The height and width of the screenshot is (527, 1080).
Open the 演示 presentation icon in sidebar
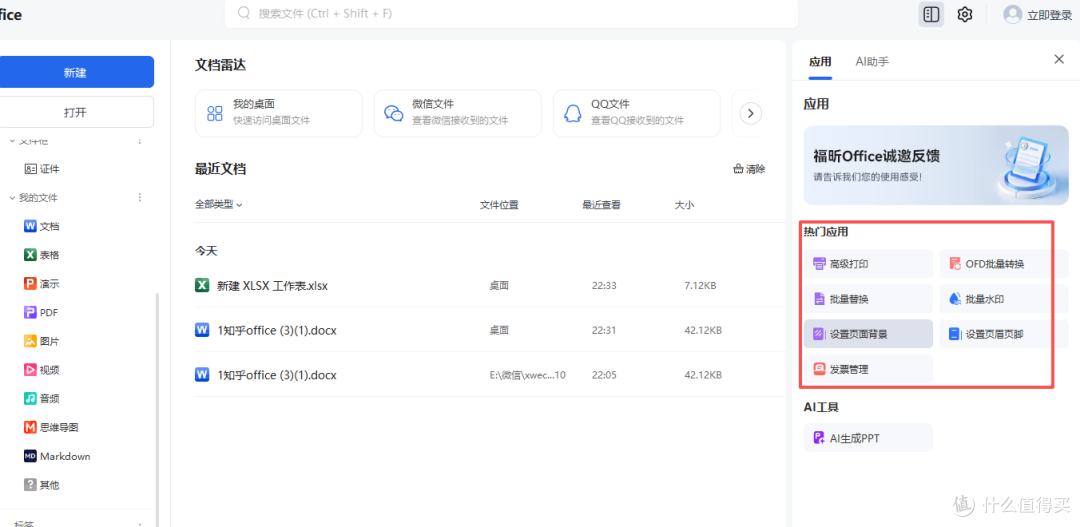(x=30, y=283)
